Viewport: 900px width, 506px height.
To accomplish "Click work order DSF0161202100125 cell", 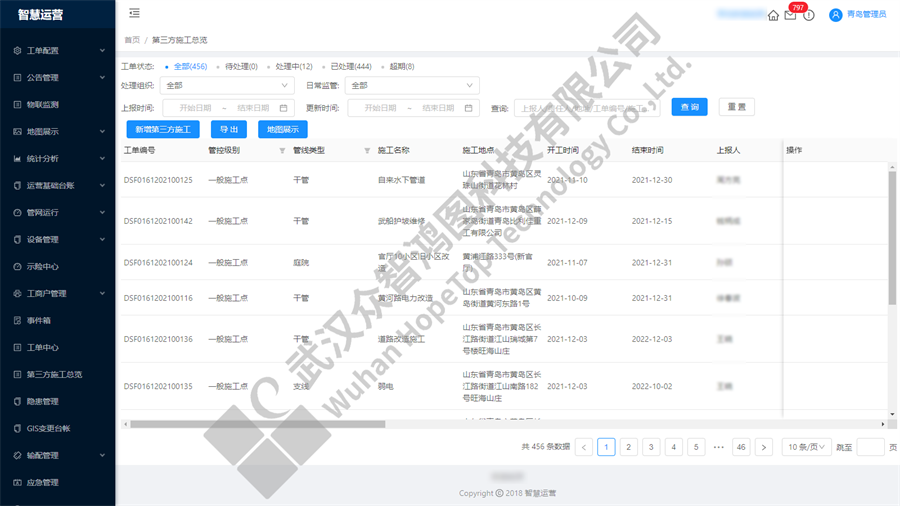I will 158,180.
